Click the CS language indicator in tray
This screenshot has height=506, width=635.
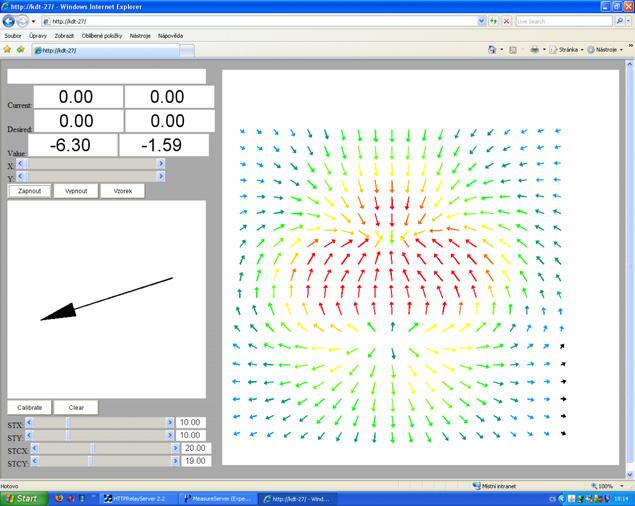552,499
